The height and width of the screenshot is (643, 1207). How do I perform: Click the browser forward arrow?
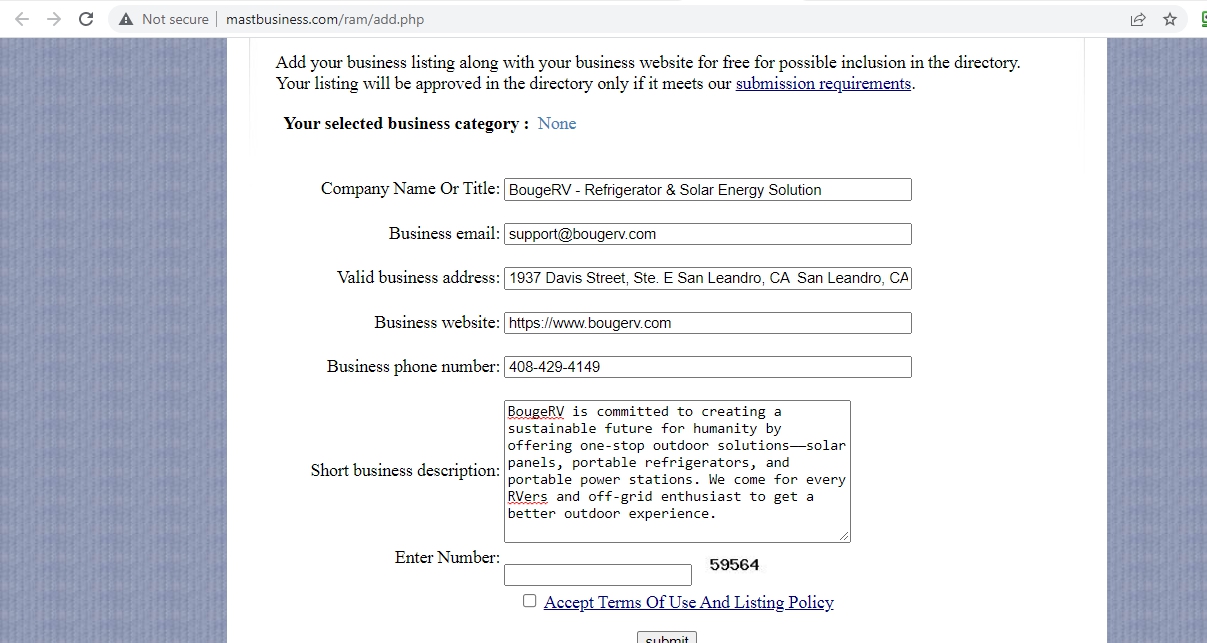pos(54,19)
